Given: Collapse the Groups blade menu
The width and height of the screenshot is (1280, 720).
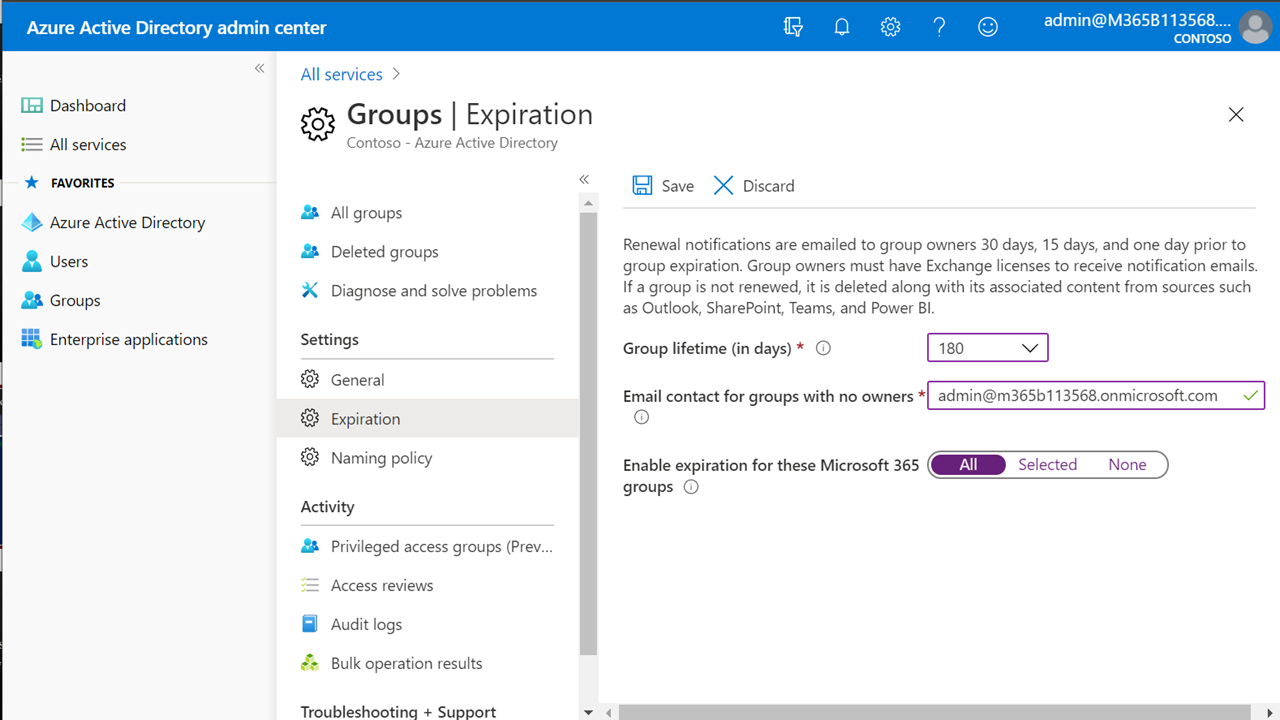Looking at the screenshot, I should [x=584, y=179].
